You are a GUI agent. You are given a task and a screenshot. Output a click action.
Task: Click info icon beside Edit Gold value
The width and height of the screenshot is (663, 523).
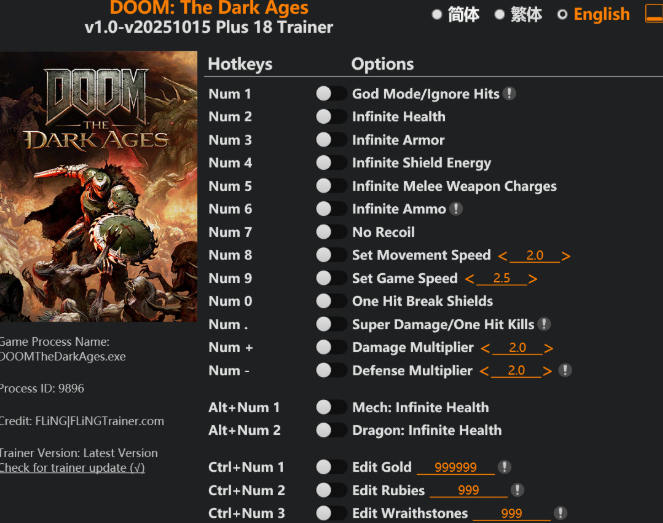[504, 467]
